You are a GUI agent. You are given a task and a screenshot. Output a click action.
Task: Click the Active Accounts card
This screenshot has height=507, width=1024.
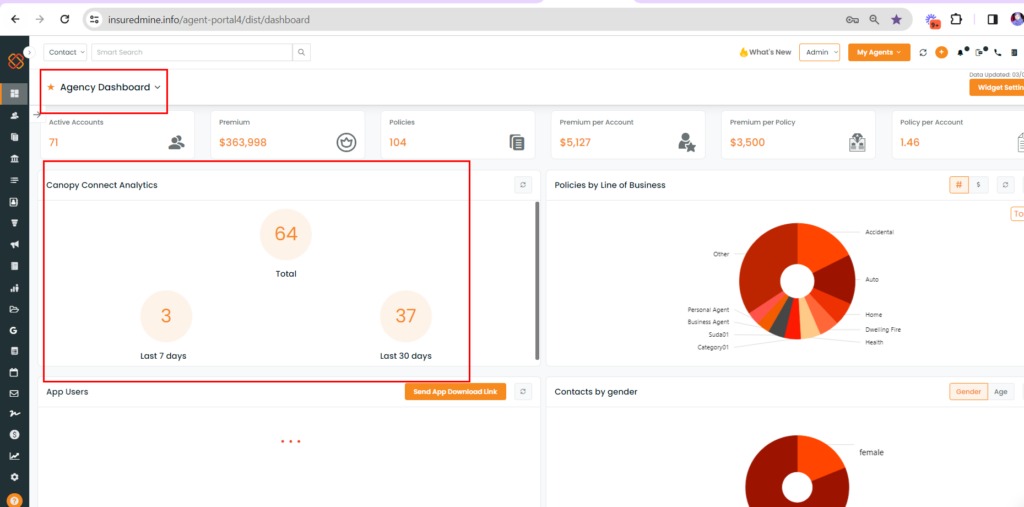pos(118,135)
